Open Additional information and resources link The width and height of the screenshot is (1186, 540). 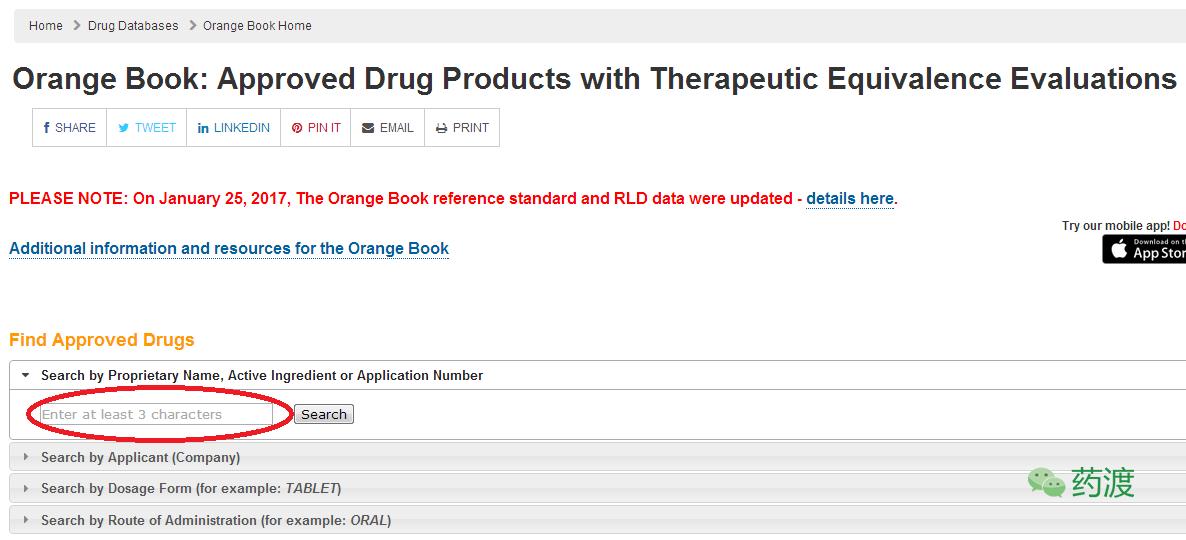pyautogui.click(x=229, y=248)
